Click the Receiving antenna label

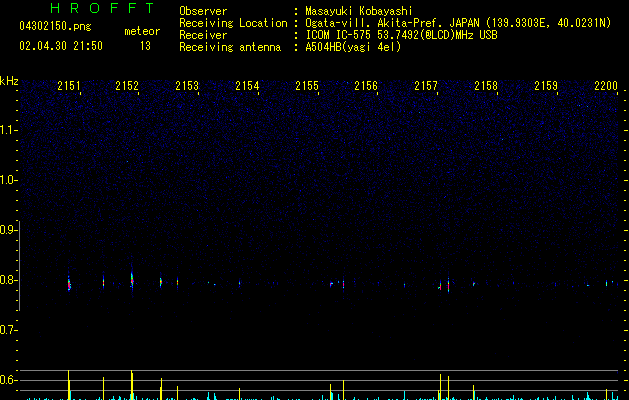pos(230,47)
